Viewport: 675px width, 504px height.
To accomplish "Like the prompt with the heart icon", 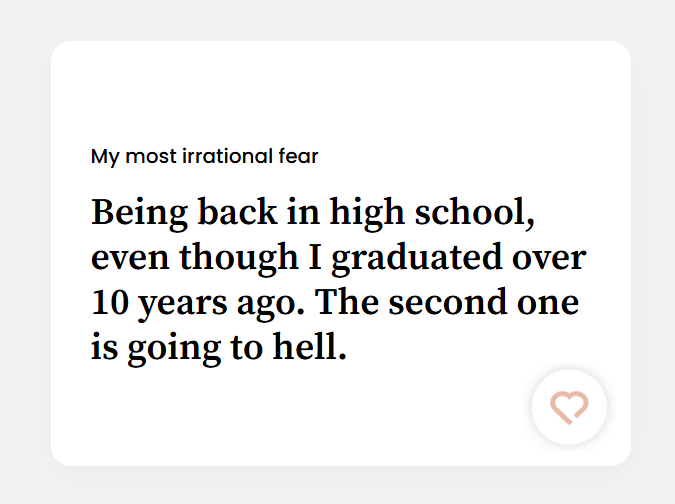I will point(569,407).
